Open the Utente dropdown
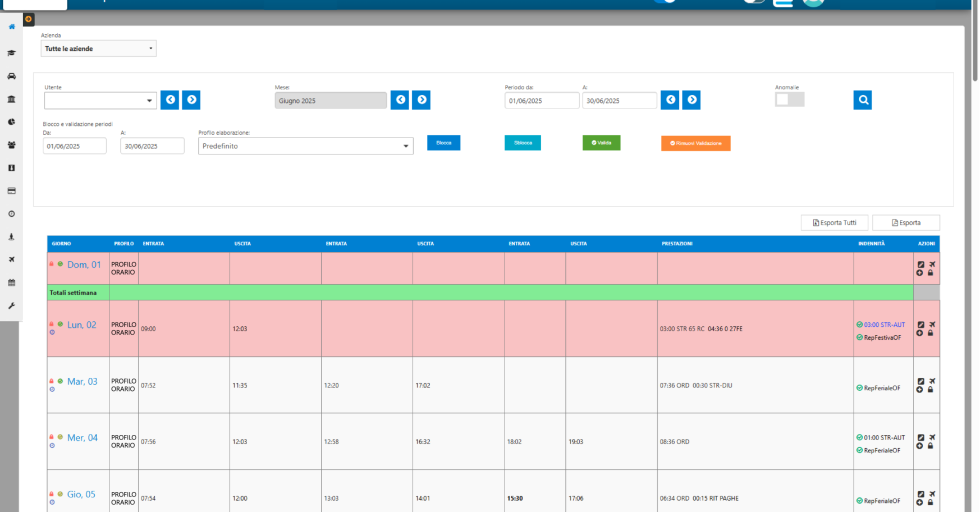This screenshot has width=980, height=512. (100, 101)
